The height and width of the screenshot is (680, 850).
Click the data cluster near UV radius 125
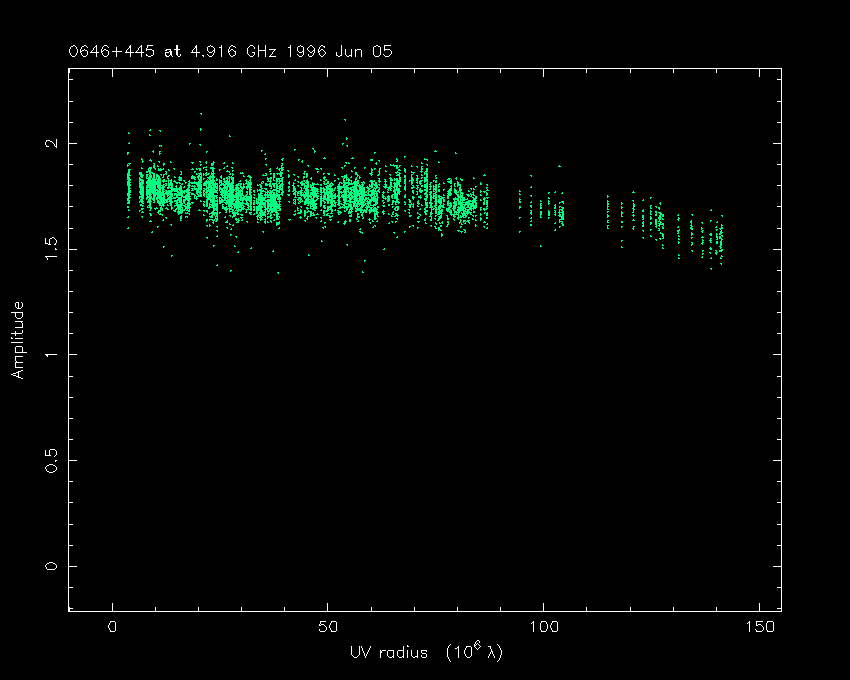[652, 217]
